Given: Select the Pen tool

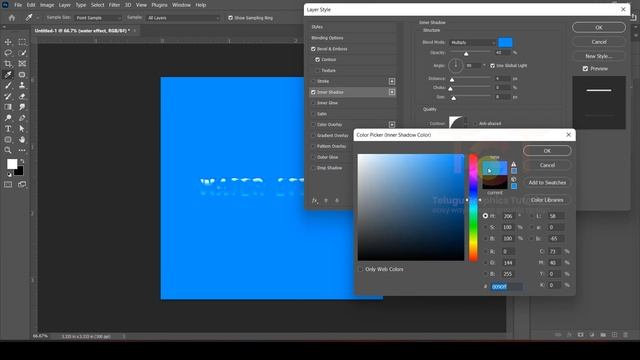Looking at the screenshot, I should (x=22, y=118).
